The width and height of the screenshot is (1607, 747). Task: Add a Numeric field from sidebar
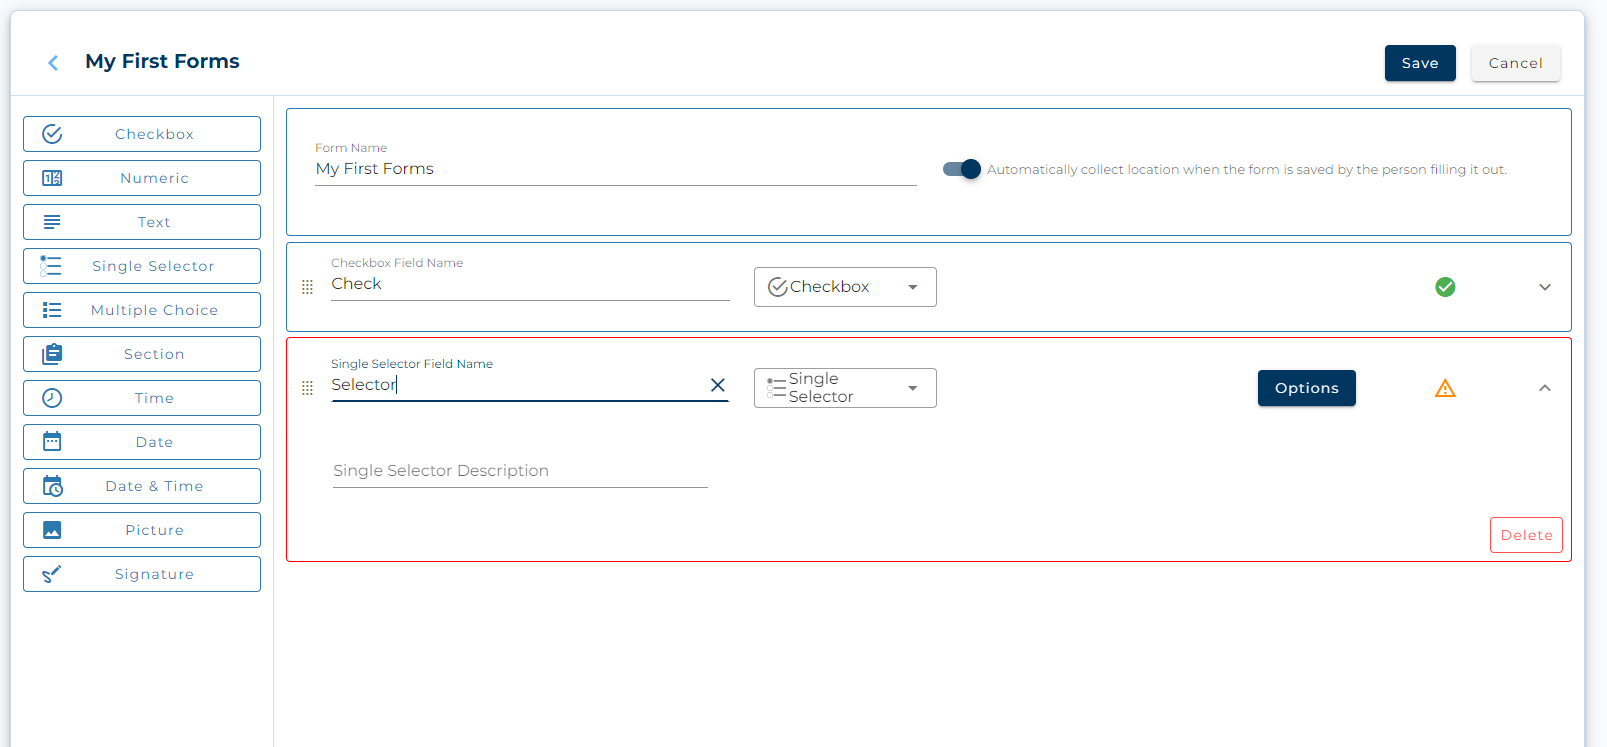(x=142, y=178)
